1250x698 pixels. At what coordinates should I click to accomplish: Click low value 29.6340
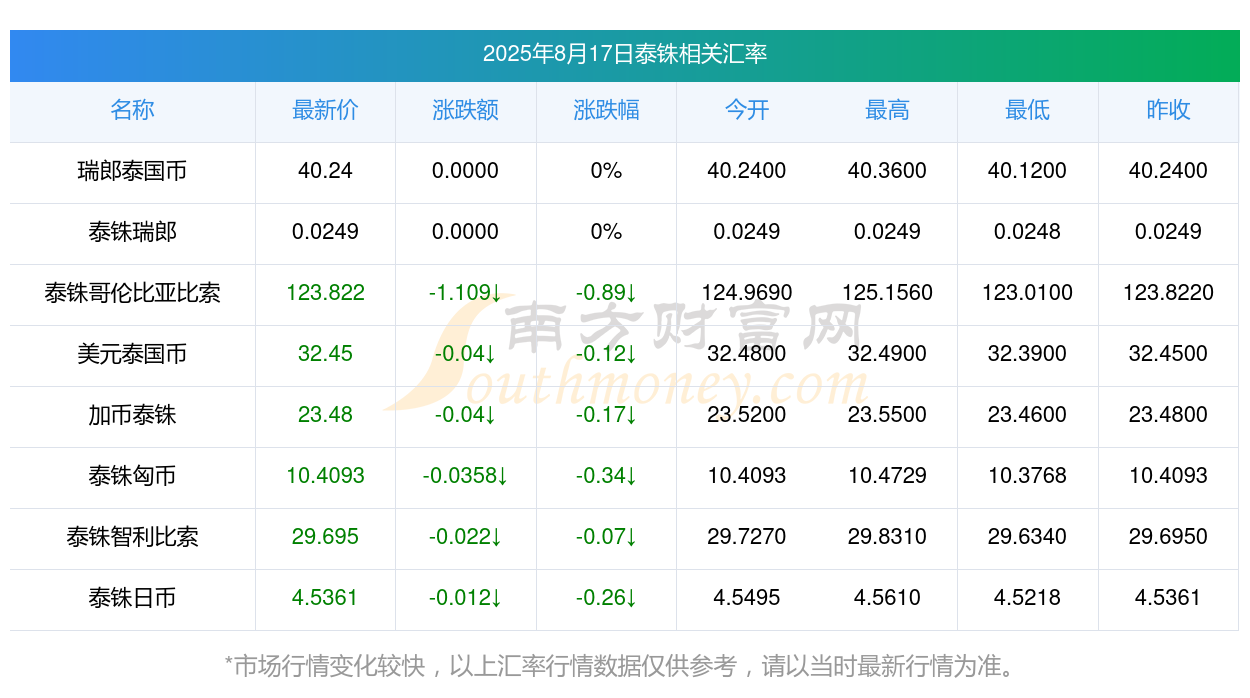(x=1027, y=537)
